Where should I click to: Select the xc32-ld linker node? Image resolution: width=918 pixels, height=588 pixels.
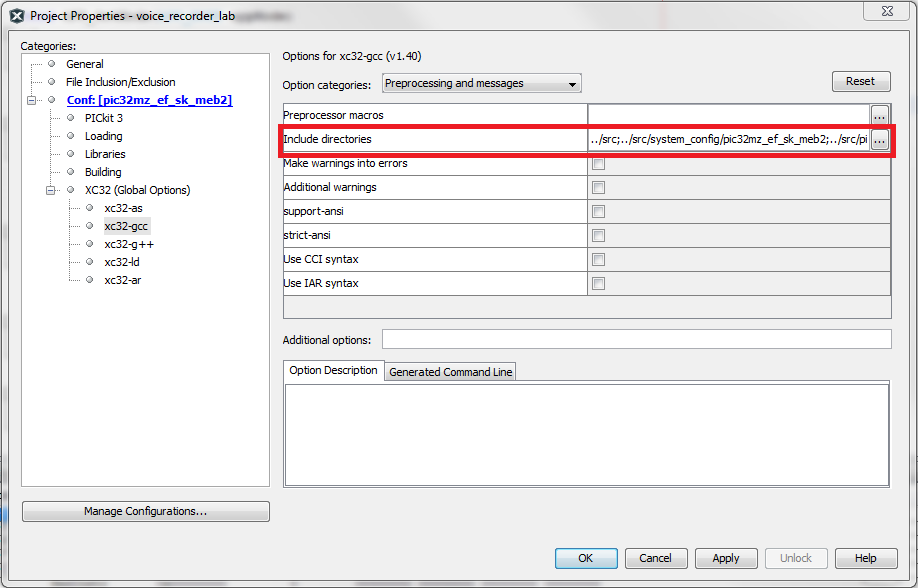pos(121,262)
